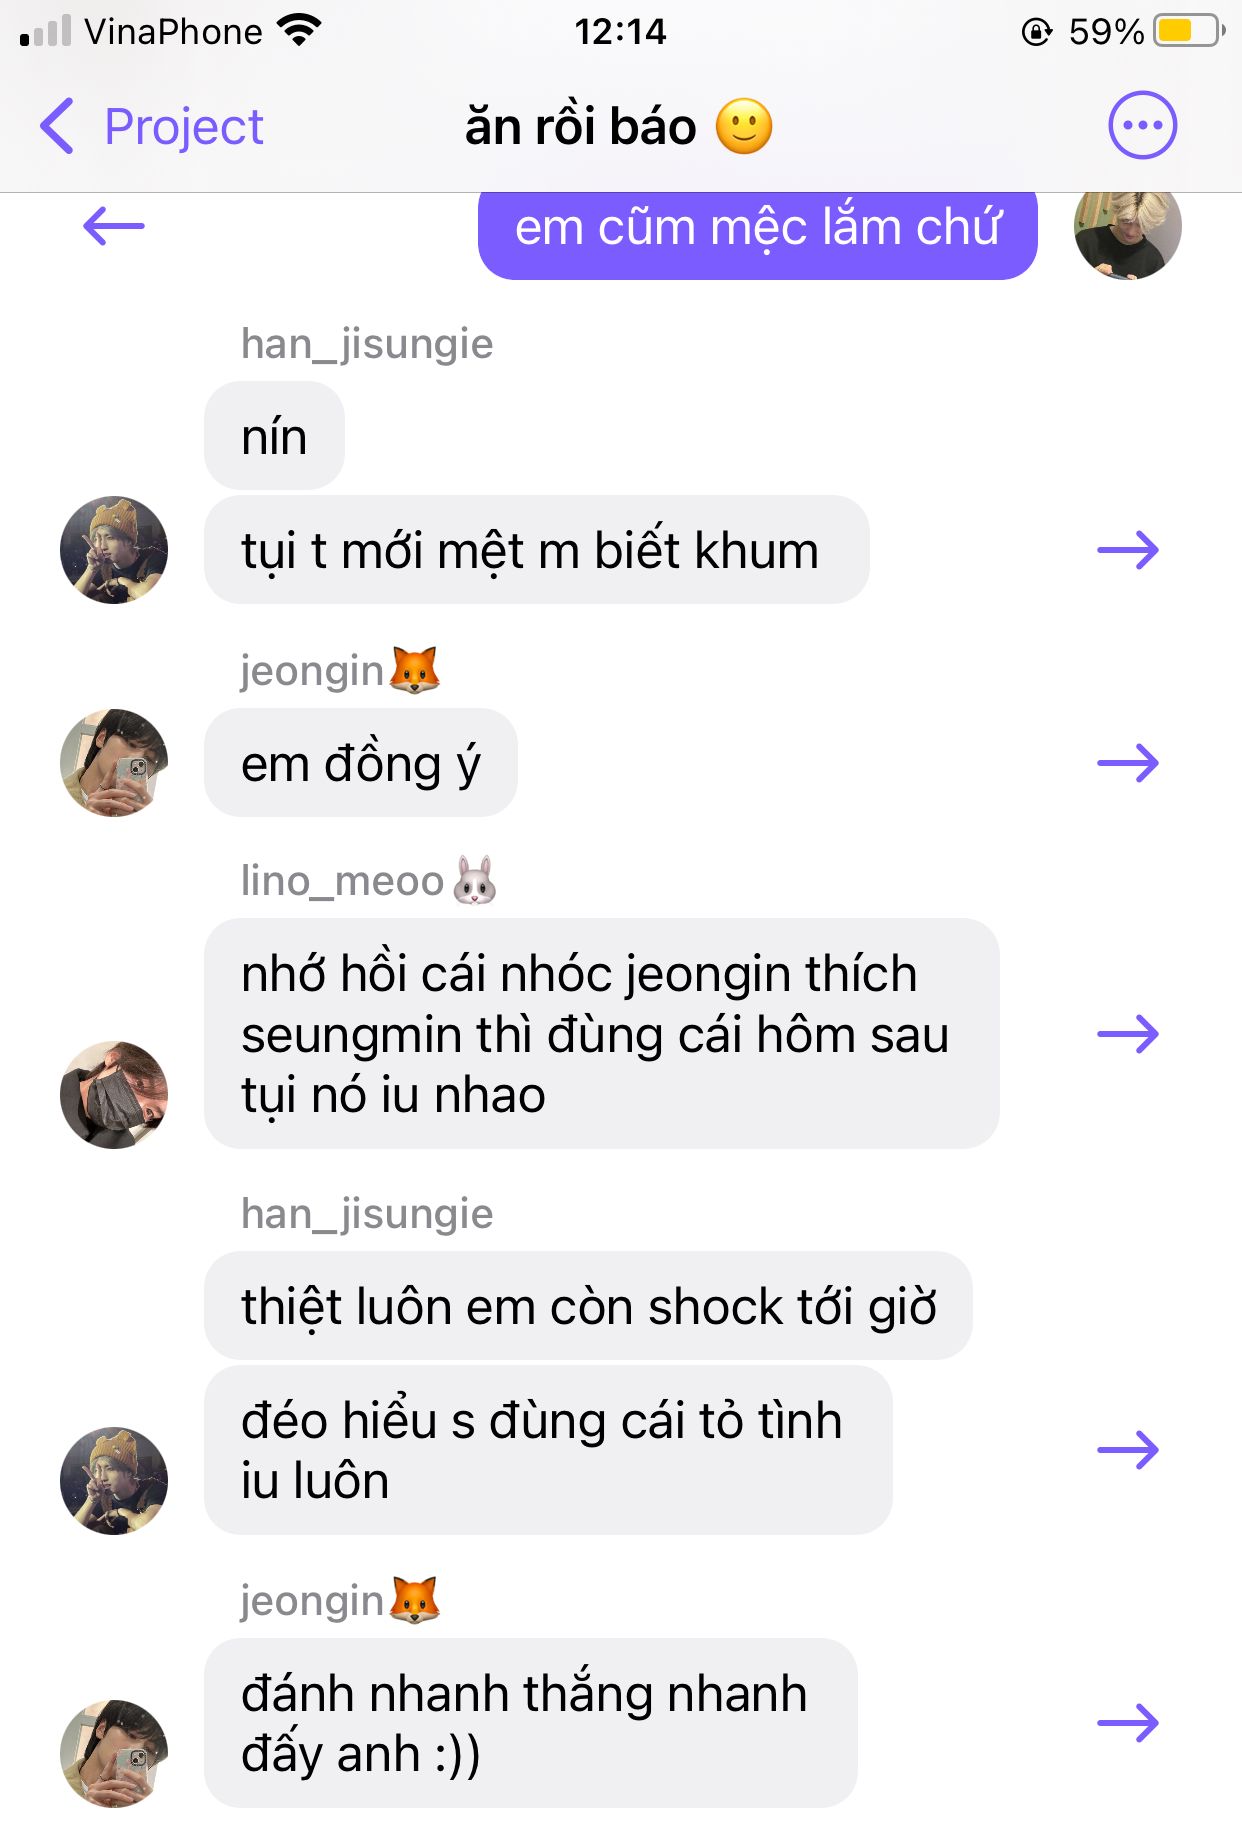
Task: Tap the arrow next to "tụi t mới mệt" message
Action: [1127, 550]
